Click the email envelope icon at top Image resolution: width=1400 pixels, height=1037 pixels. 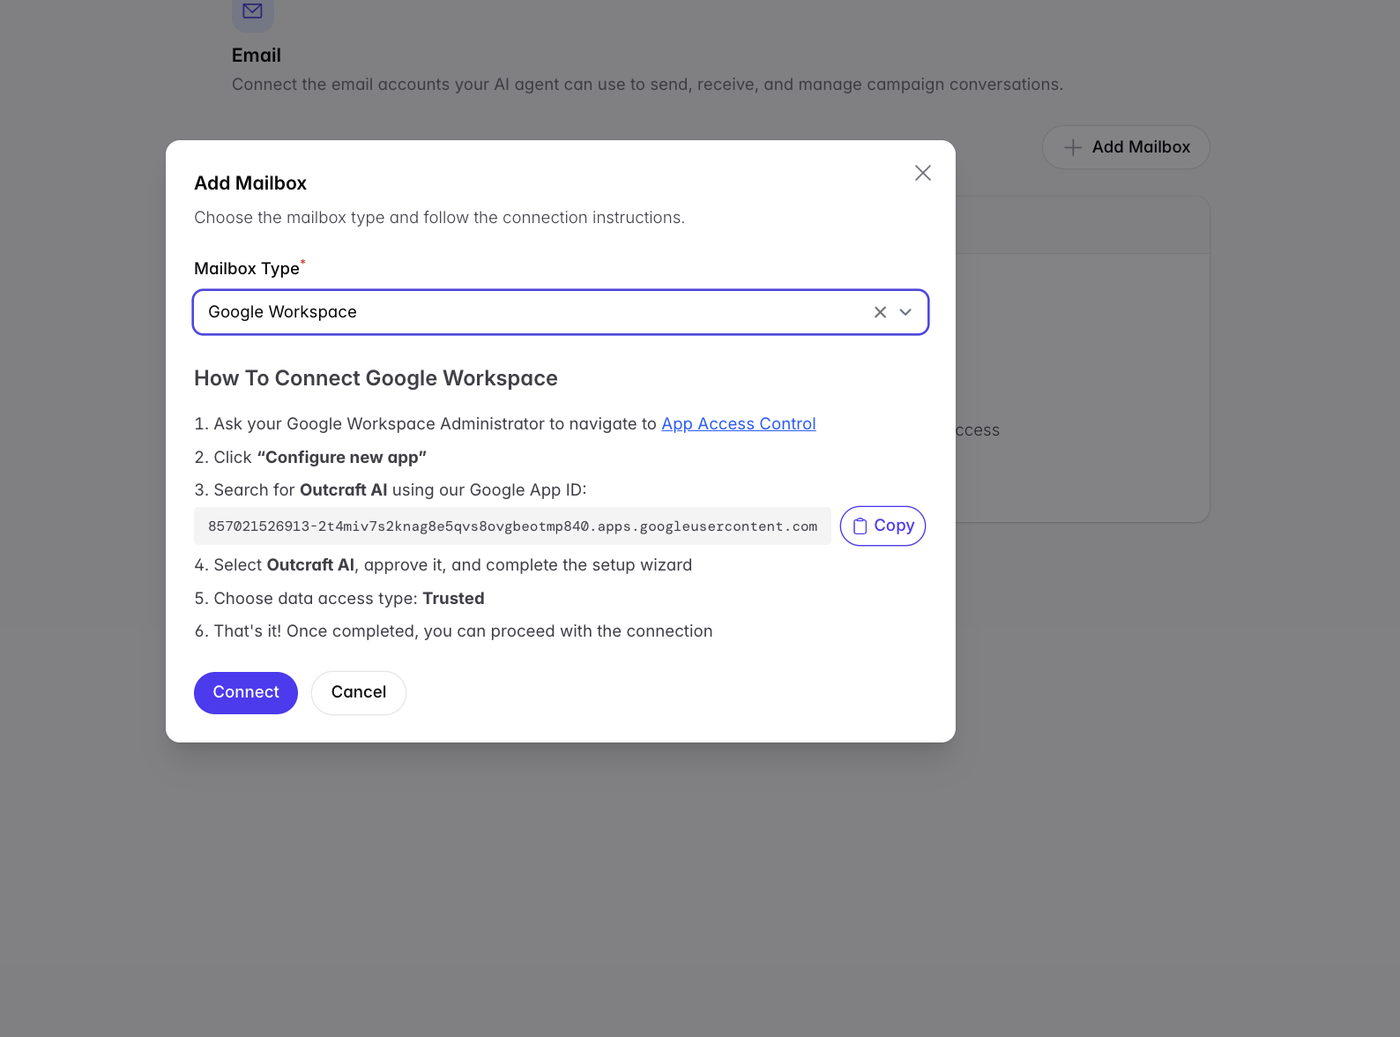pyautogui.click(x=253, y=12)
